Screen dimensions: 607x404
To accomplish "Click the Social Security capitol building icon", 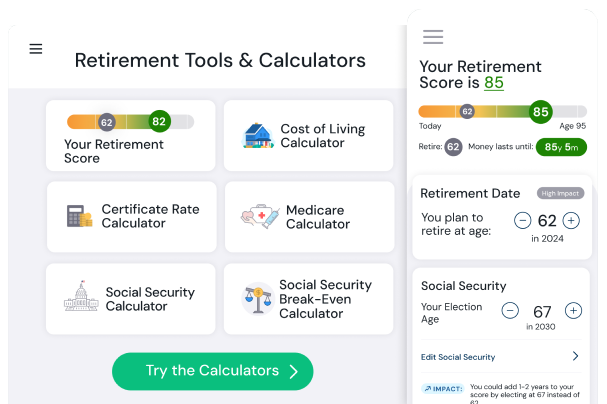I will point(80,299).
